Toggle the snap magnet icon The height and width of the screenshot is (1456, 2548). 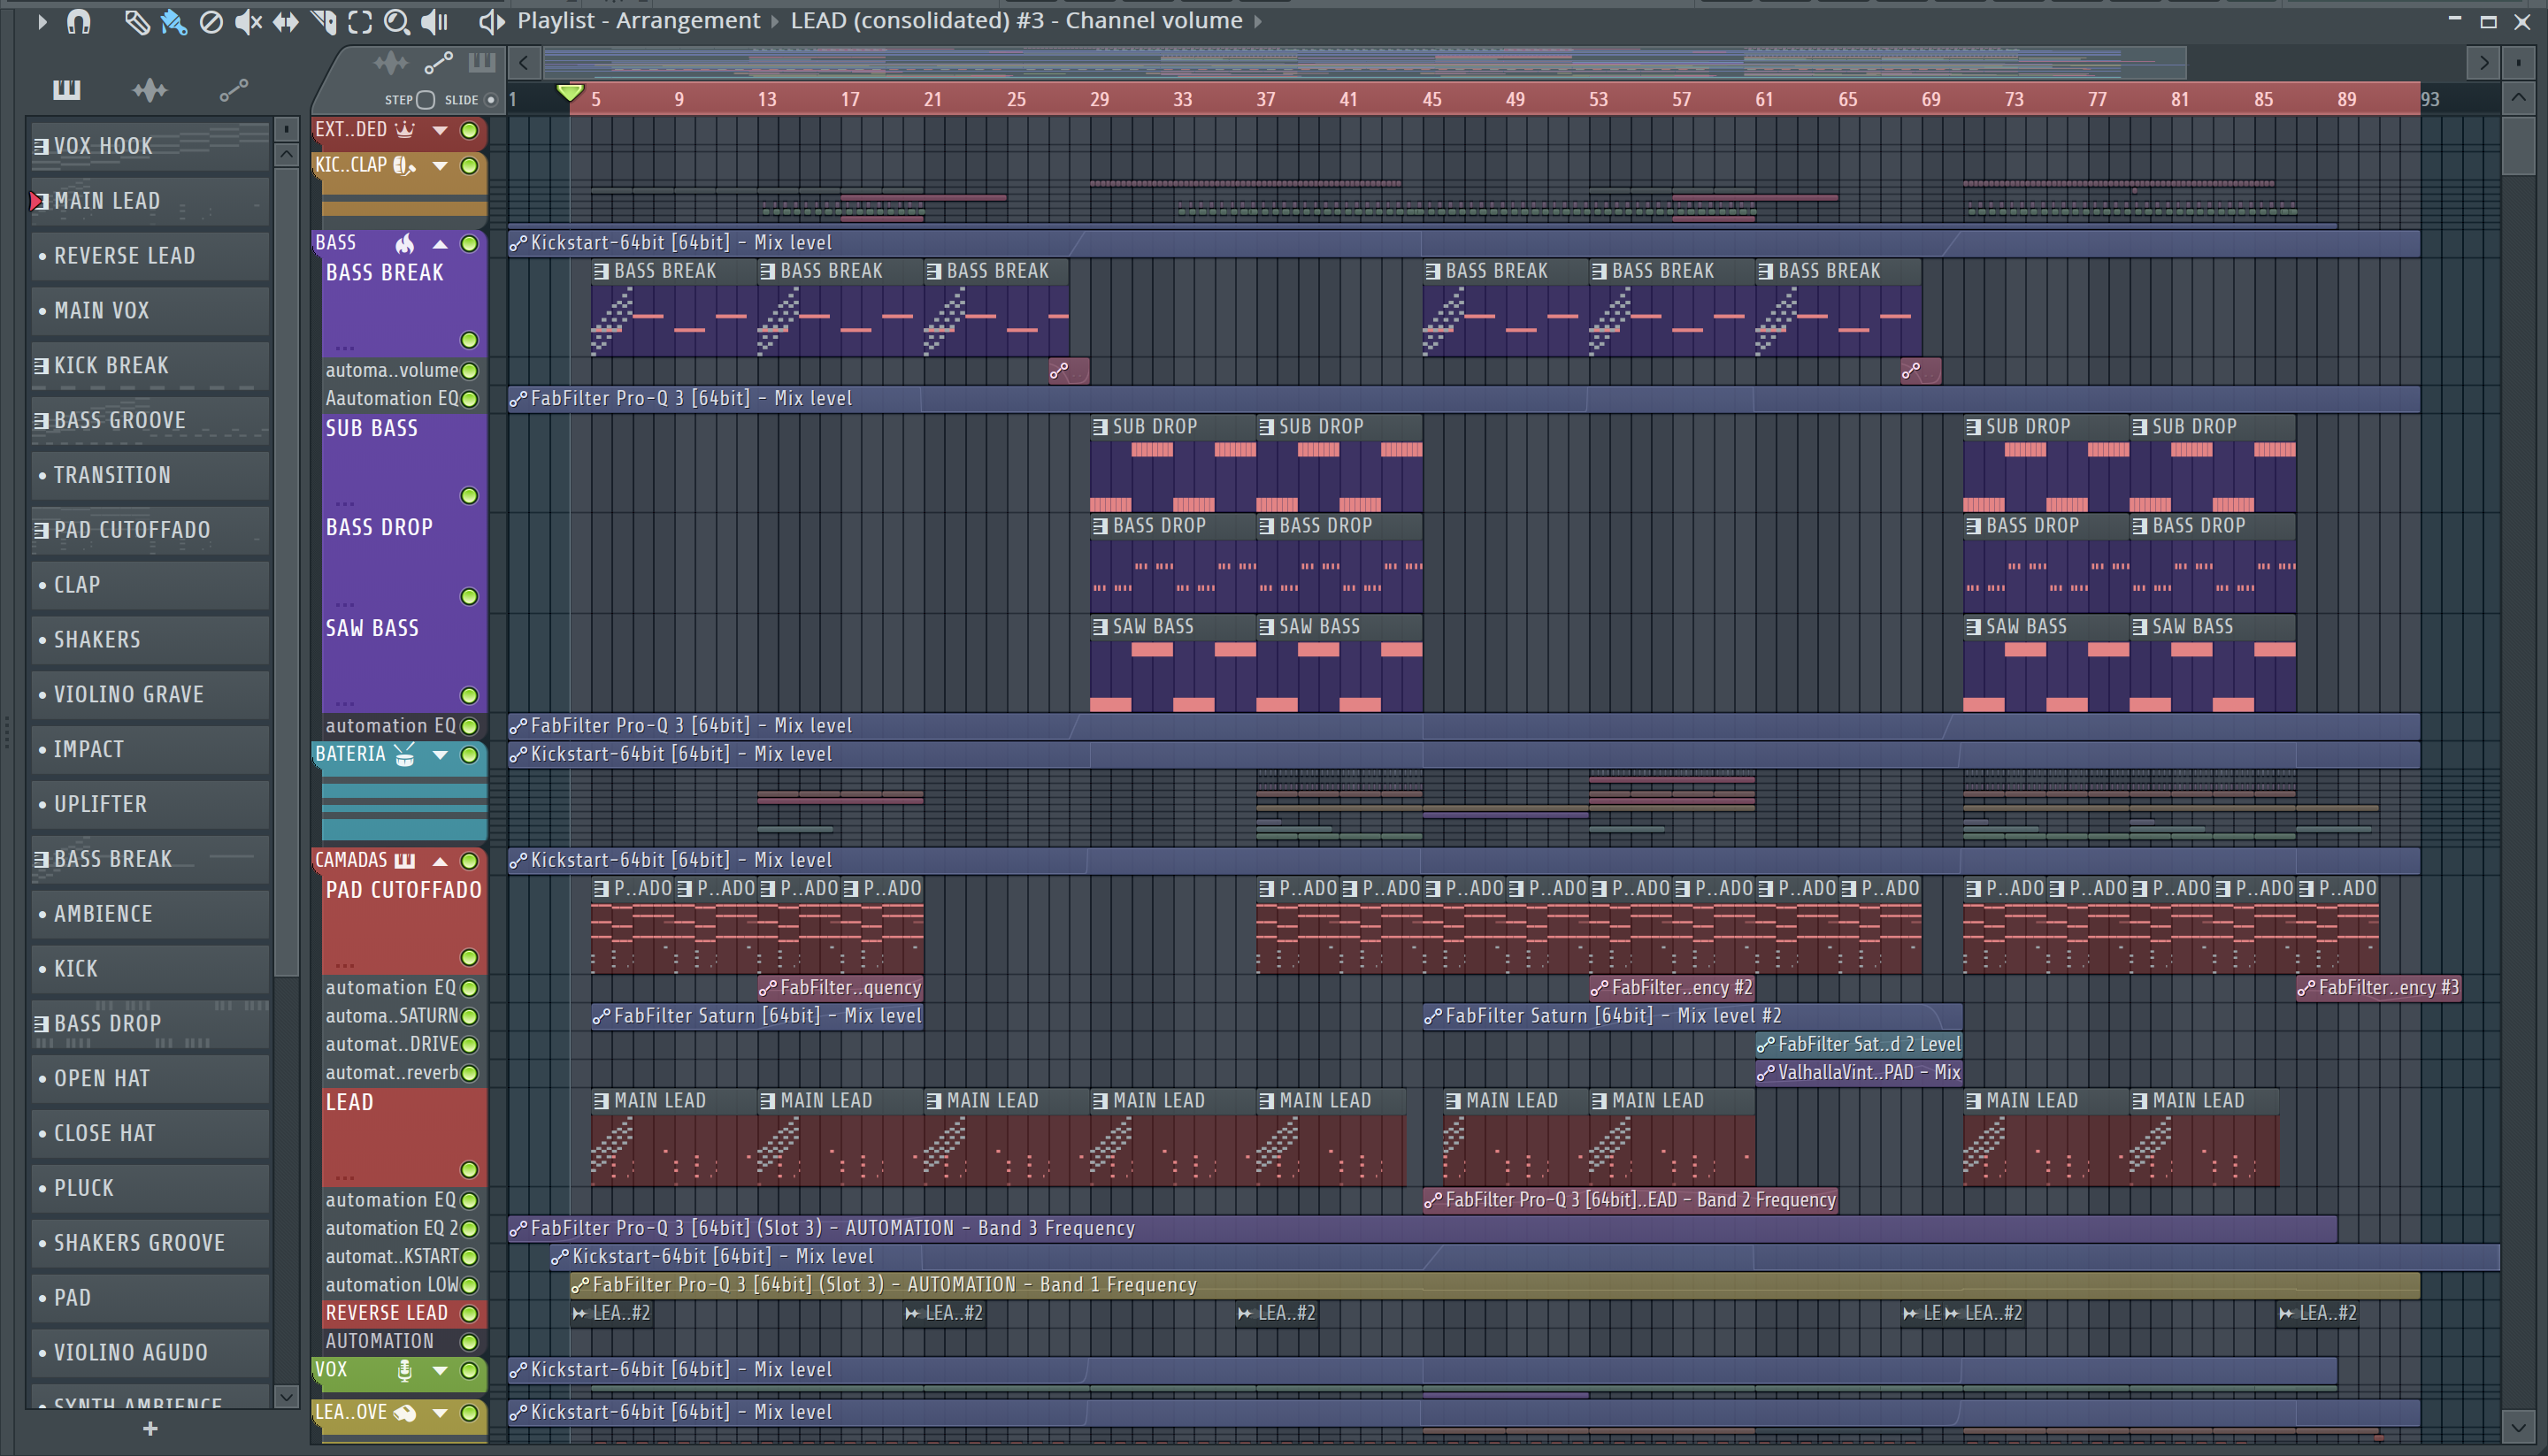(x=78, y=21)
